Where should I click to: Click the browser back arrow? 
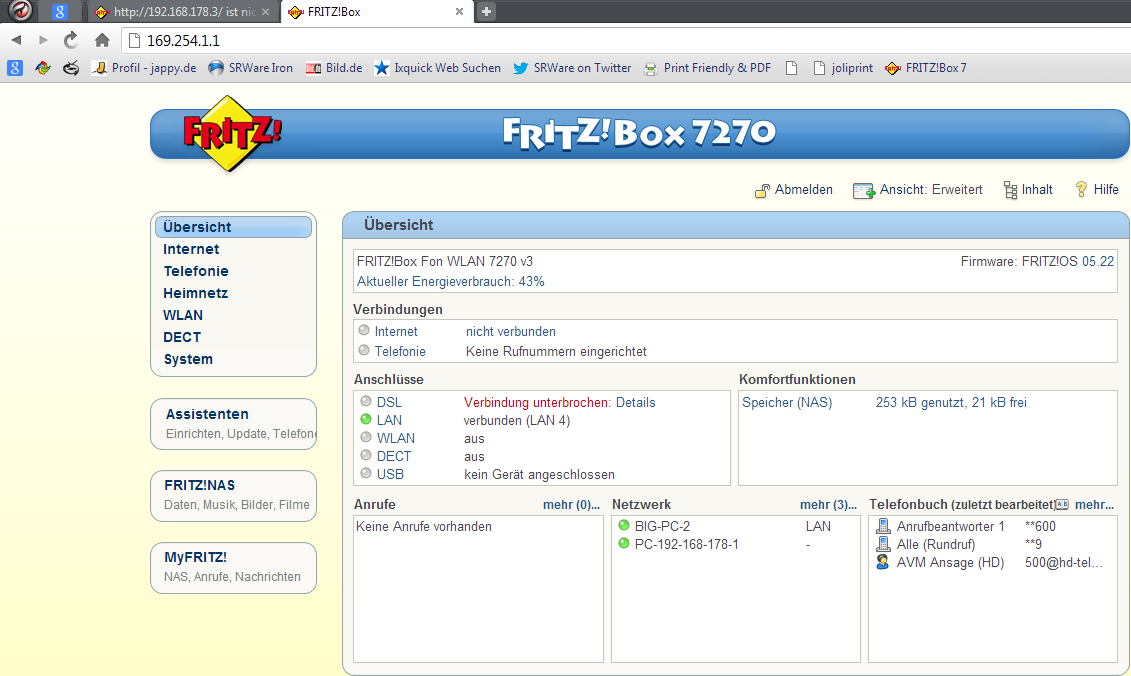17,40
